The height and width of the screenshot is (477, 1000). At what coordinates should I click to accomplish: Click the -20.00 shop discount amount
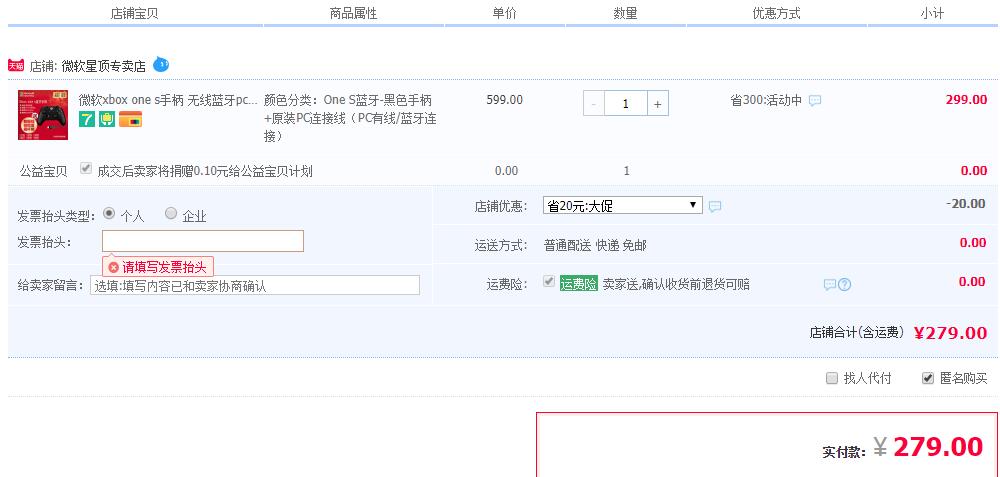[x=966, y=203]
